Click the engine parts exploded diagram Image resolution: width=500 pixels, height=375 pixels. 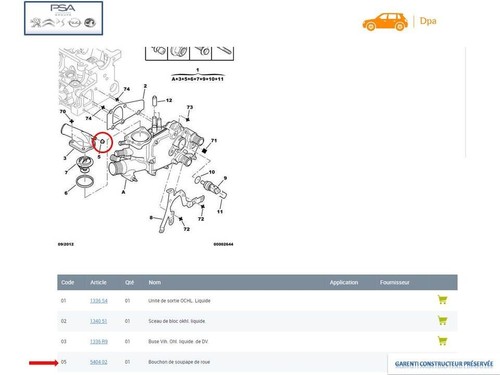(x=146, y=147)
